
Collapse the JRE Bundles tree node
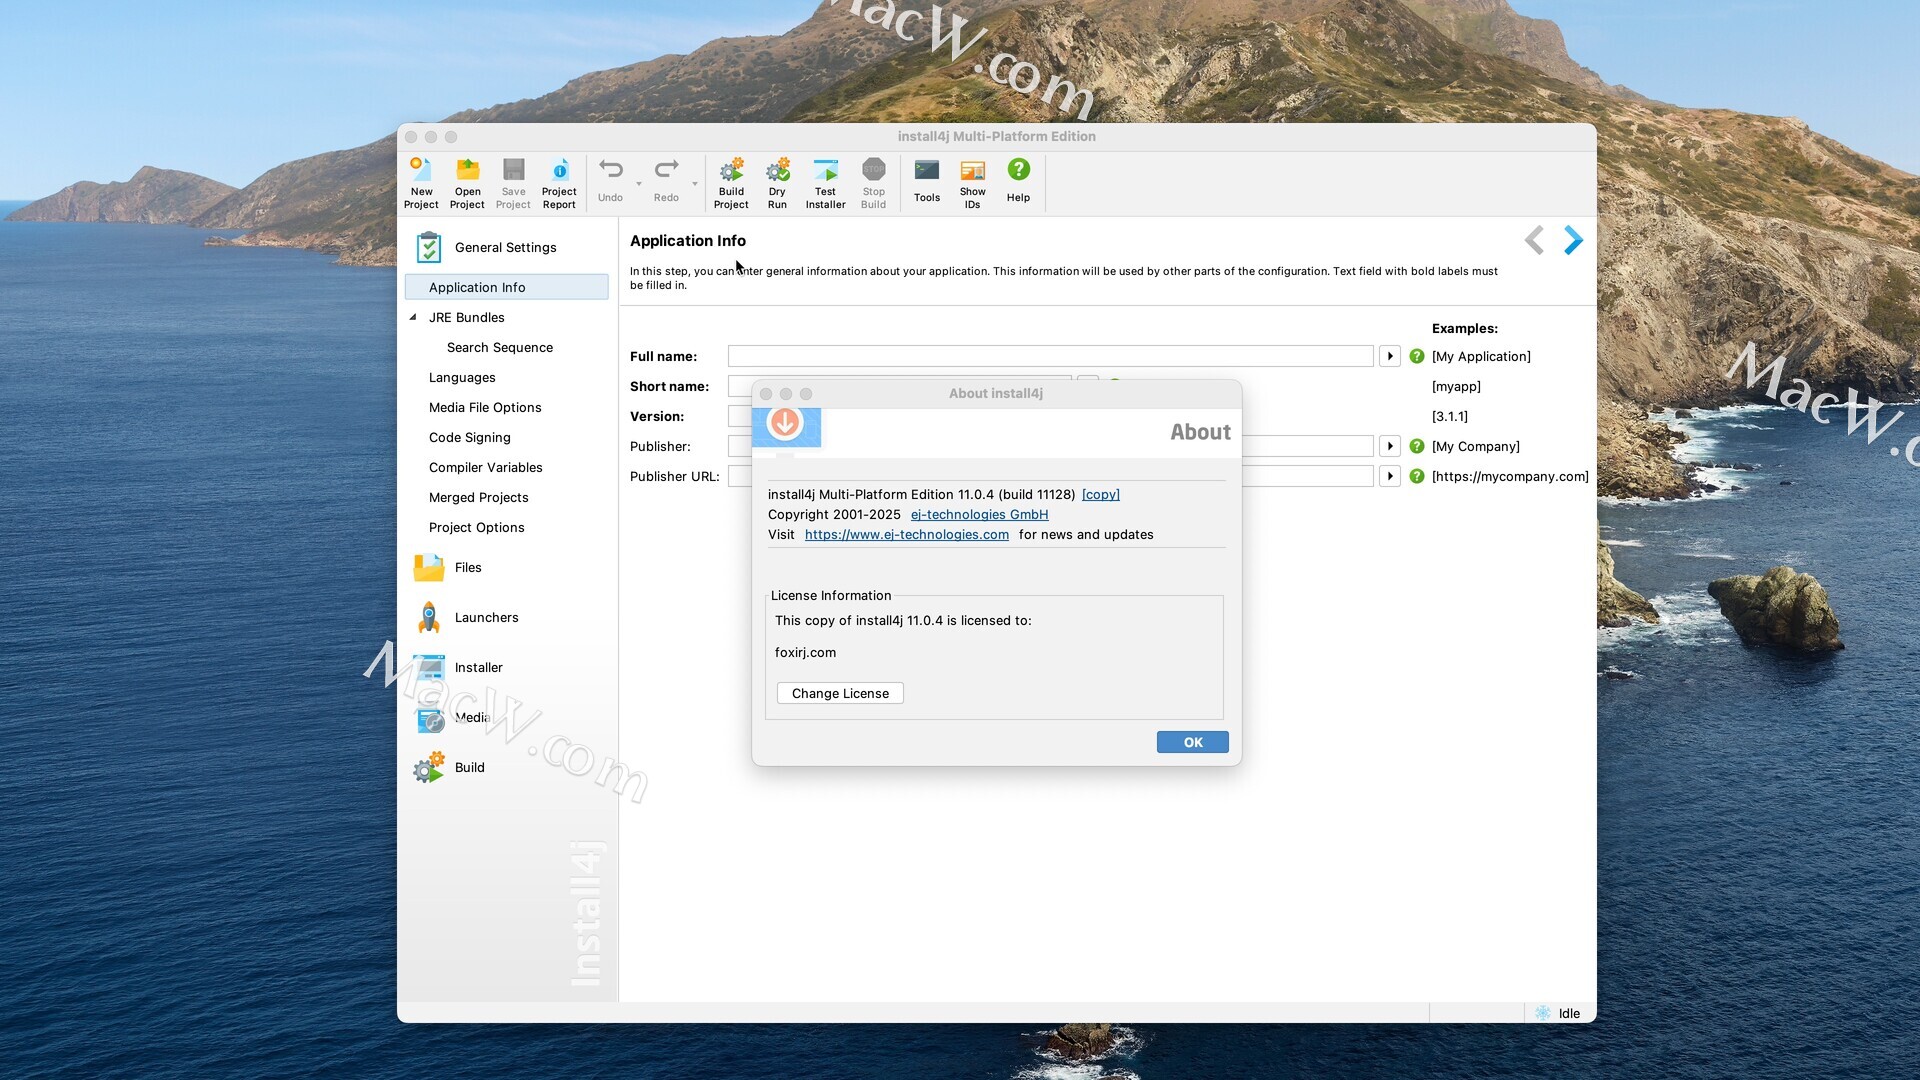pyautogui.click(x=413, y=317)
